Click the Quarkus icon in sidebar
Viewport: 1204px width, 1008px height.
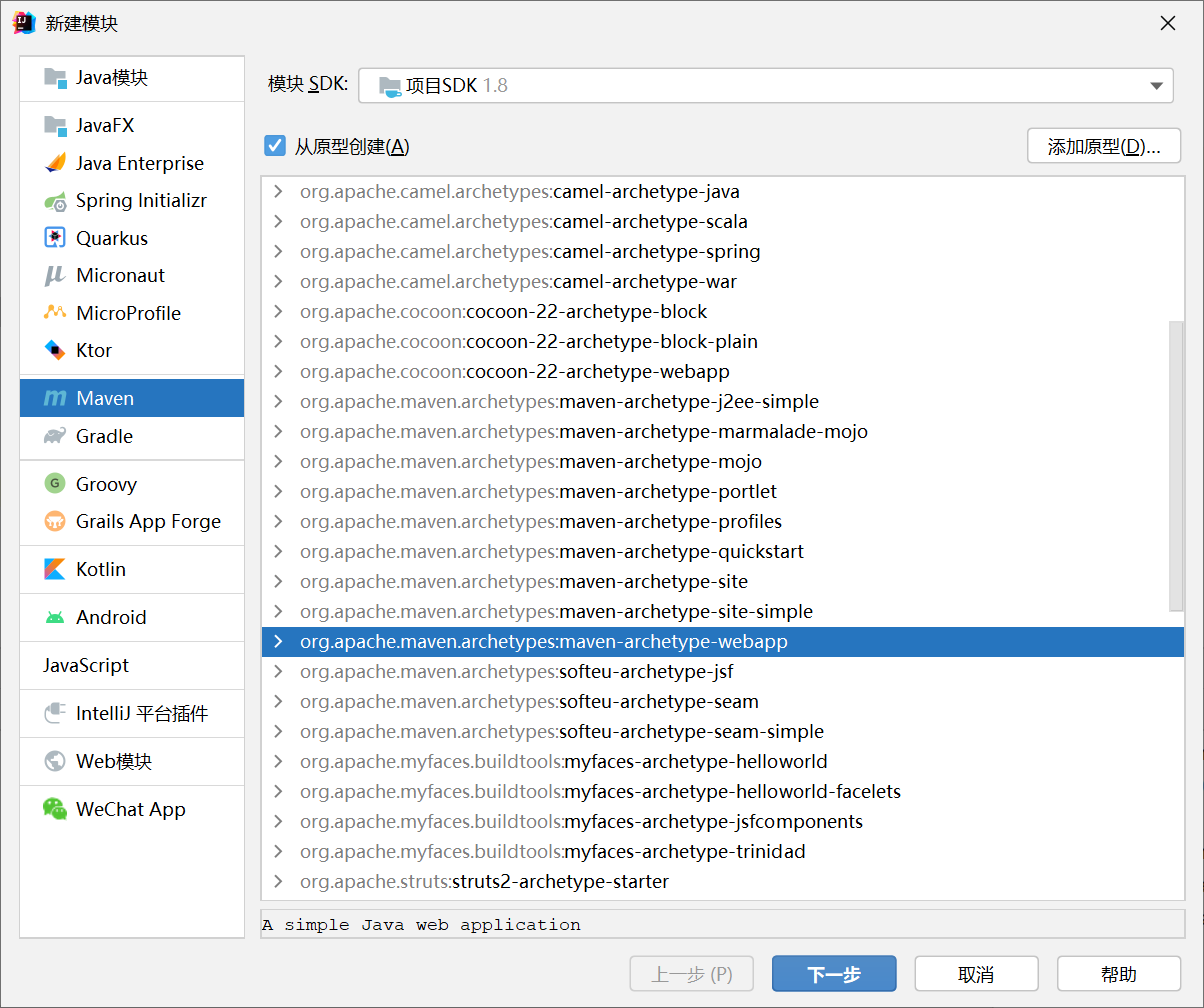55,238
